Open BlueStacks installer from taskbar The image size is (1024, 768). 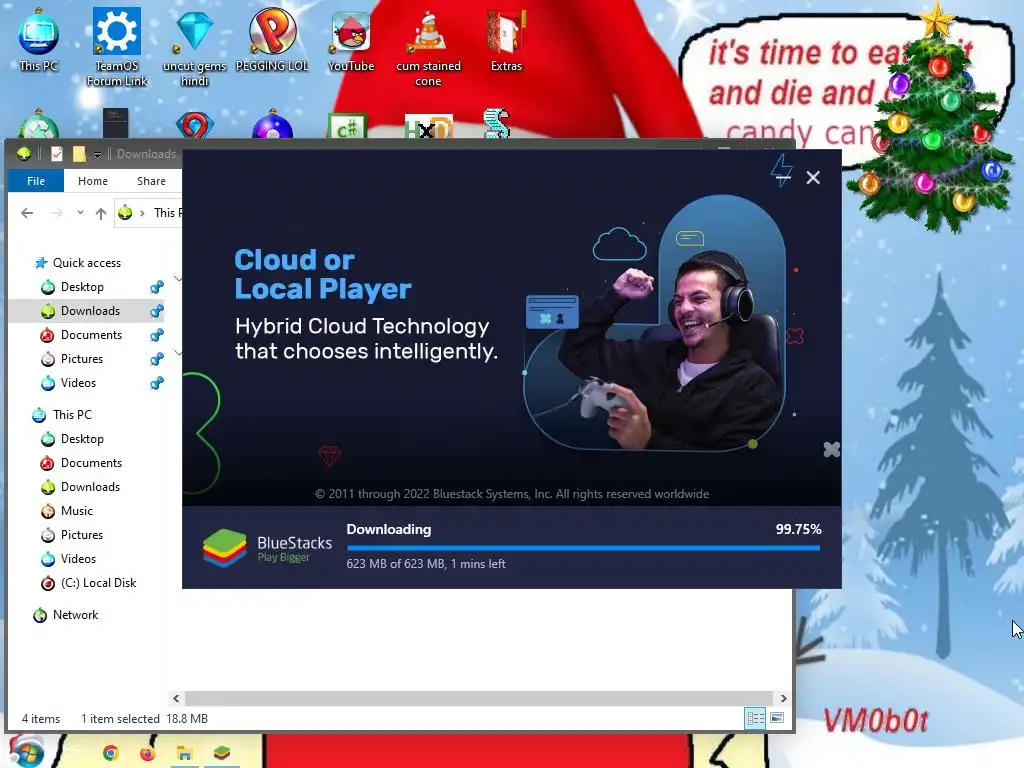pos(222,753)
